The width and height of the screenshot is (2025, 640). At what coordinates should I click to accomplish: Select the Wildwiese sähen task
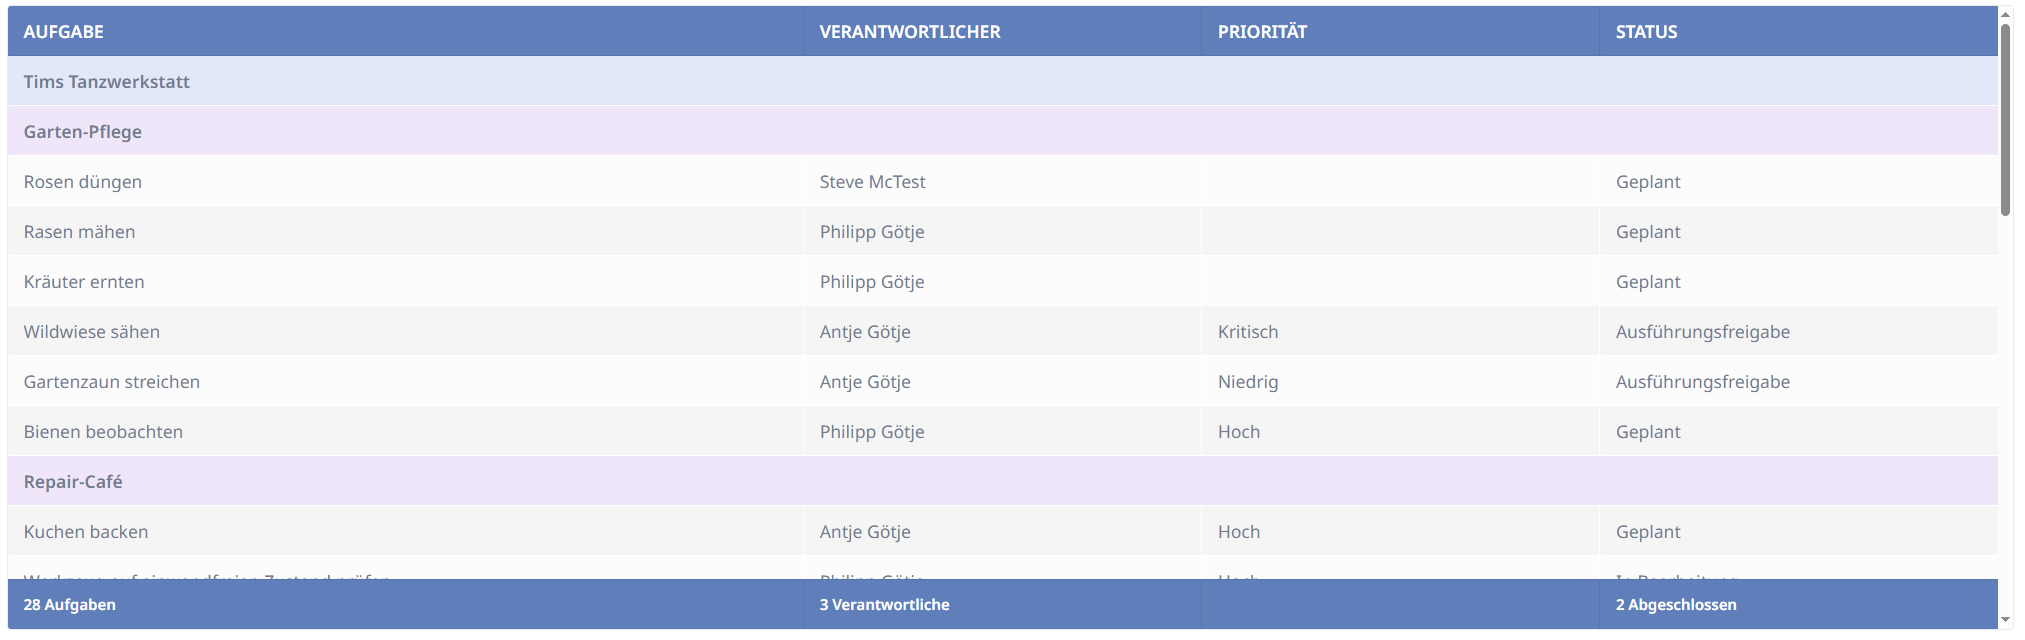(92, 332)
